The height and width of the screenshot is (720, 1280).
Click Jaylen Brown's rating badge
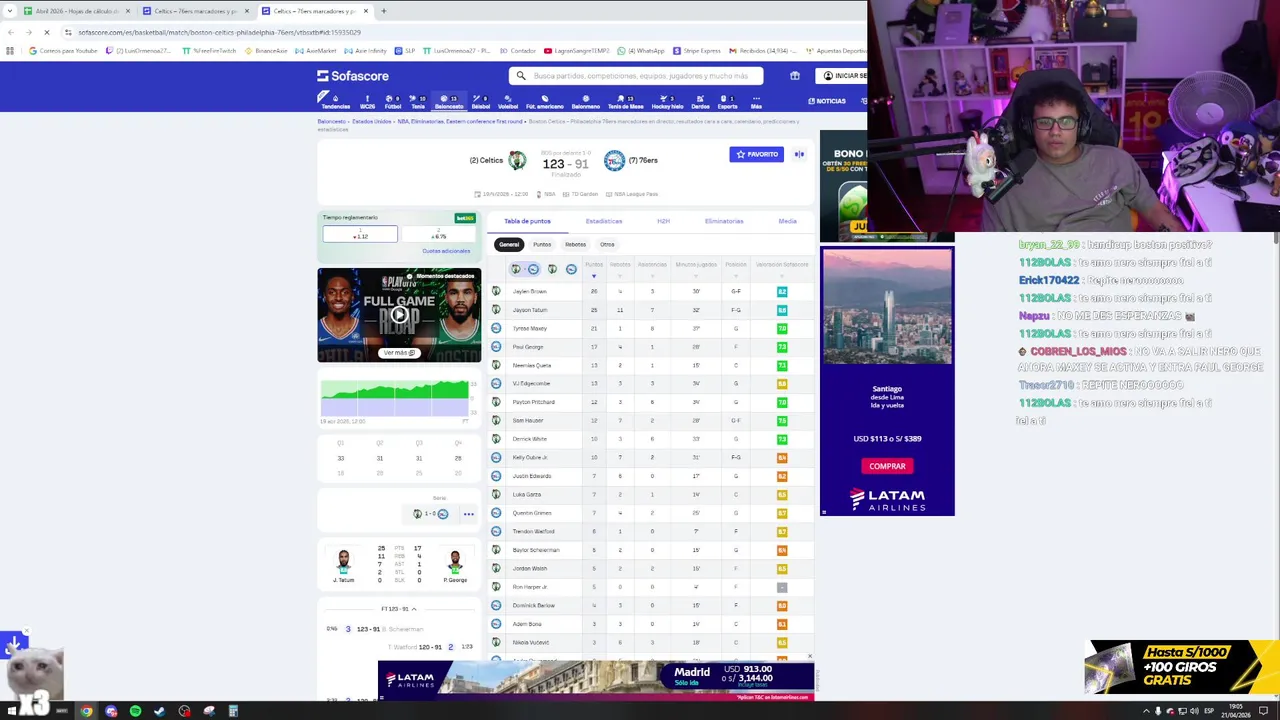click(782, 291)
